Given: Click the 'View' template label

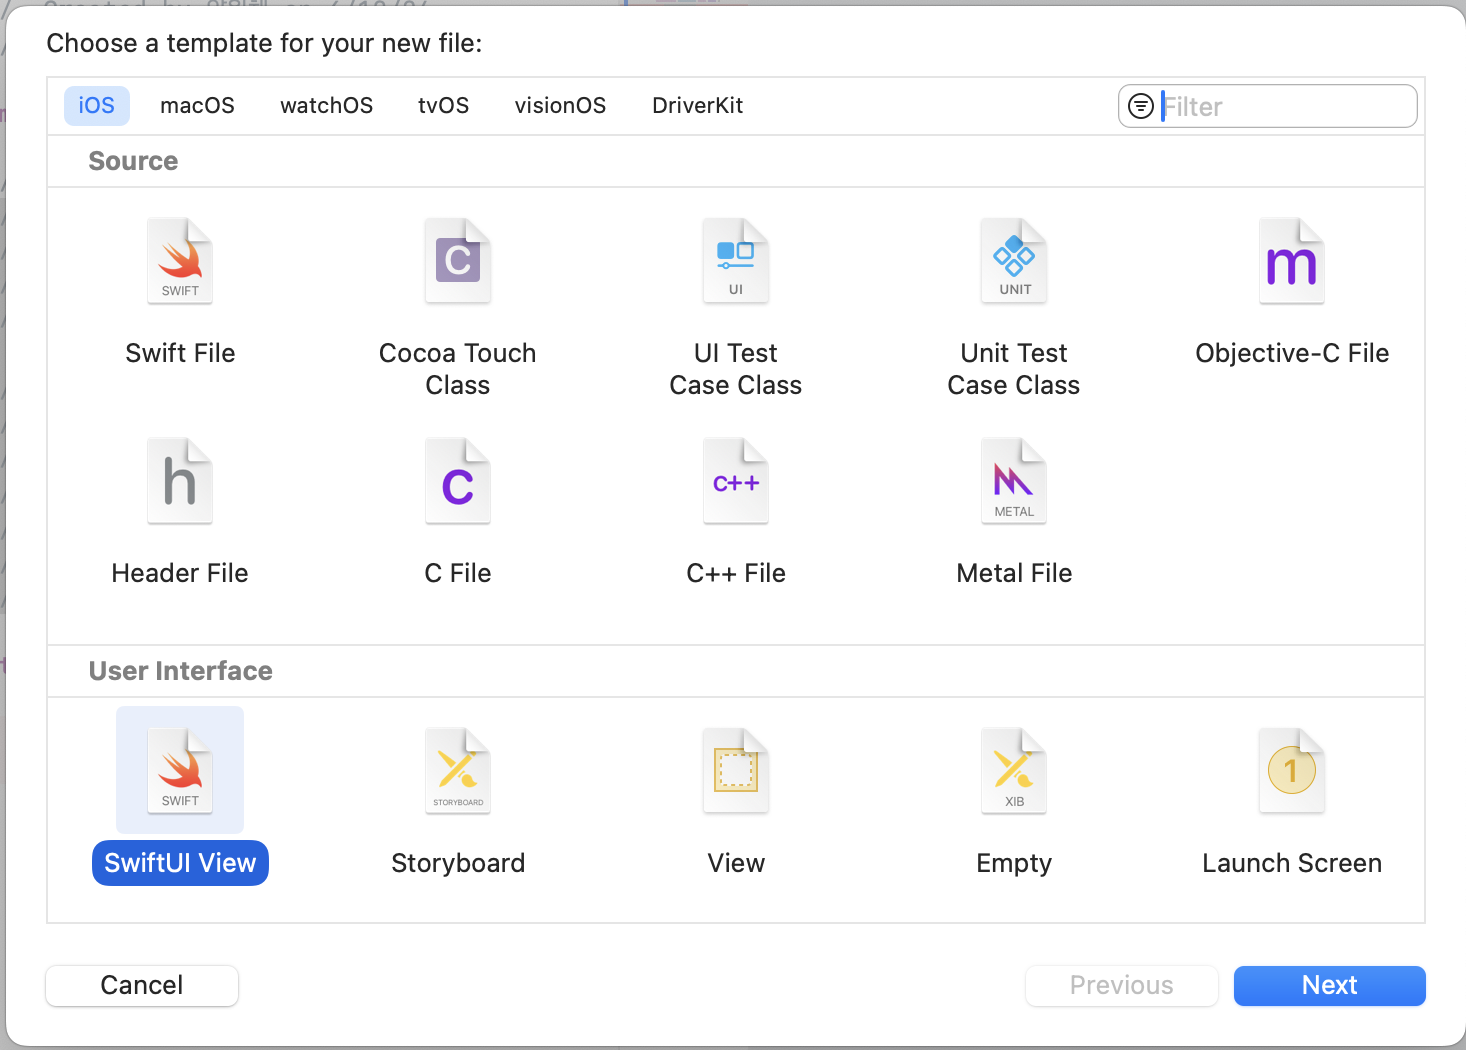Looking at the screenshot, I should click(x=736, y=863).
